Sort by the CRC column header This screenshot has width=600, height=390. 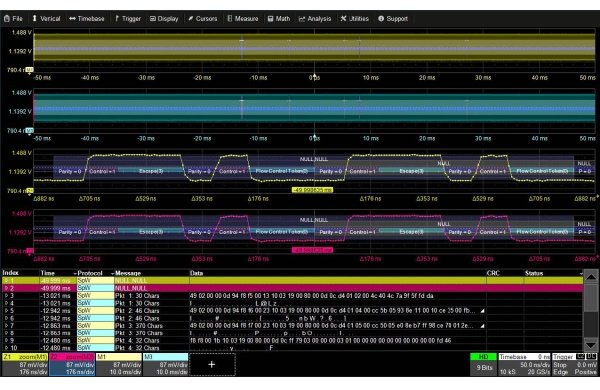tap(493, 273)
